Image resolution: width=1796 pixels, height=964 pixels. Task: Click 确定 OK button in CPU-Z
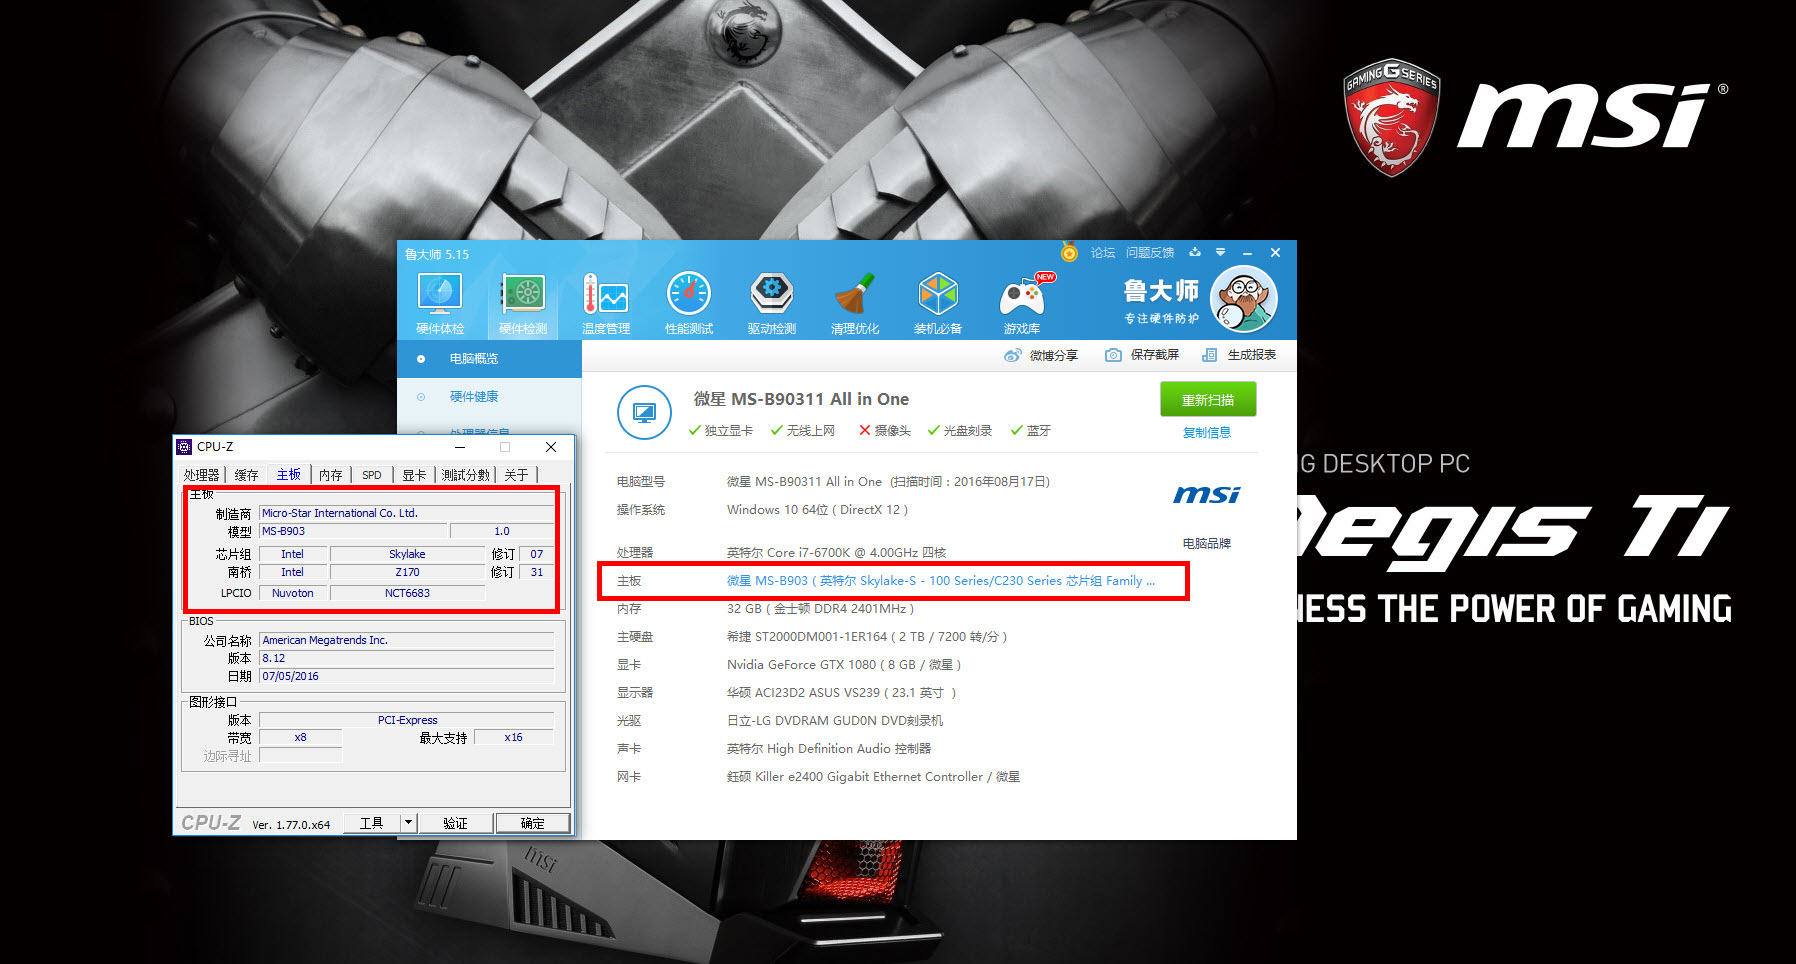(x=532, y=823)
